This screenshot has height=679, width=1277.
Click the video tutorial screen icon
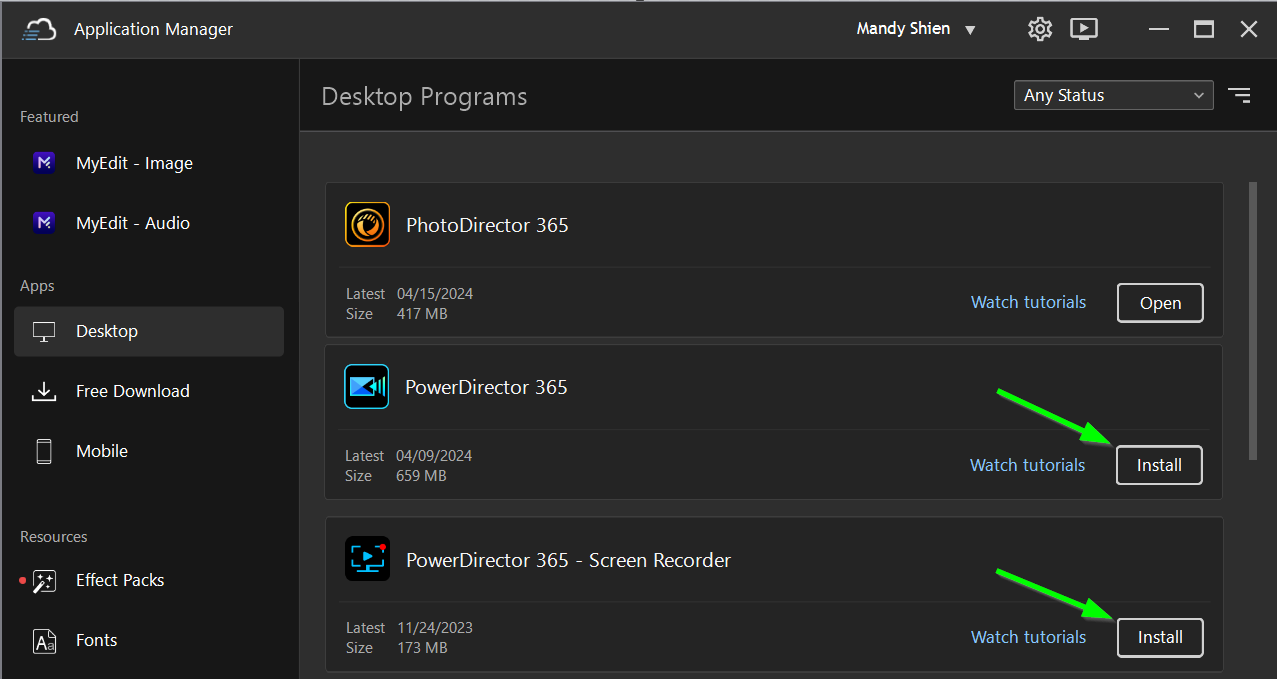click(x=1084, y=29)
